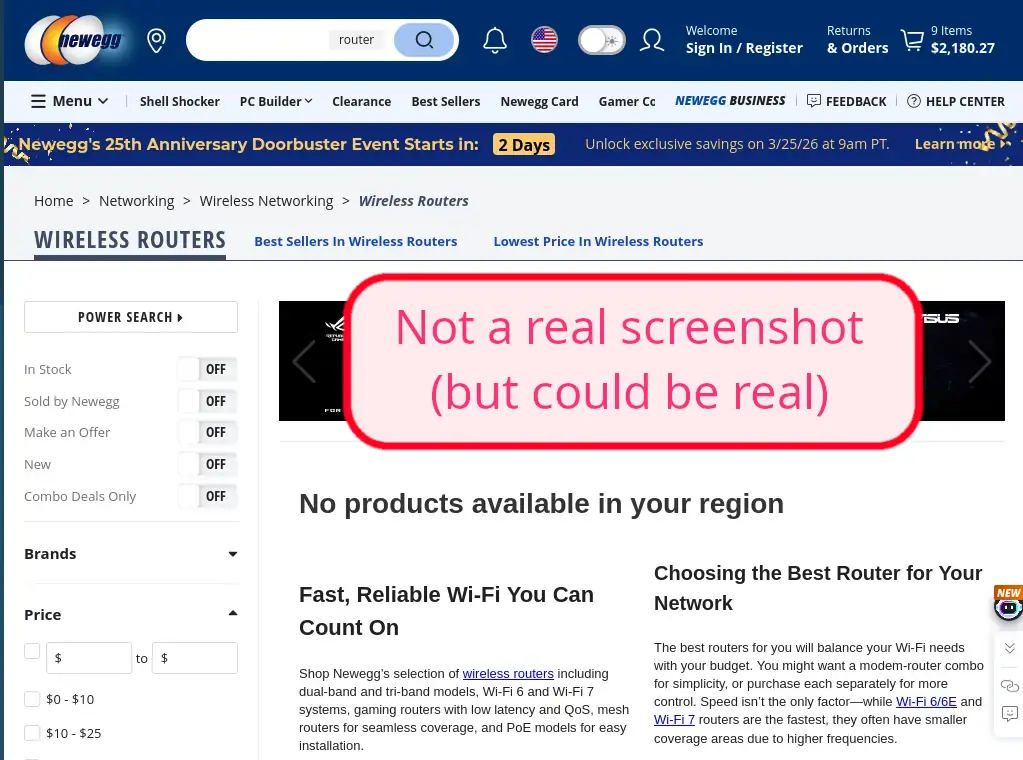Turn on the Make an Offer toggle
This screenshot has width=1023, height=760.
(x=207, y=432)
